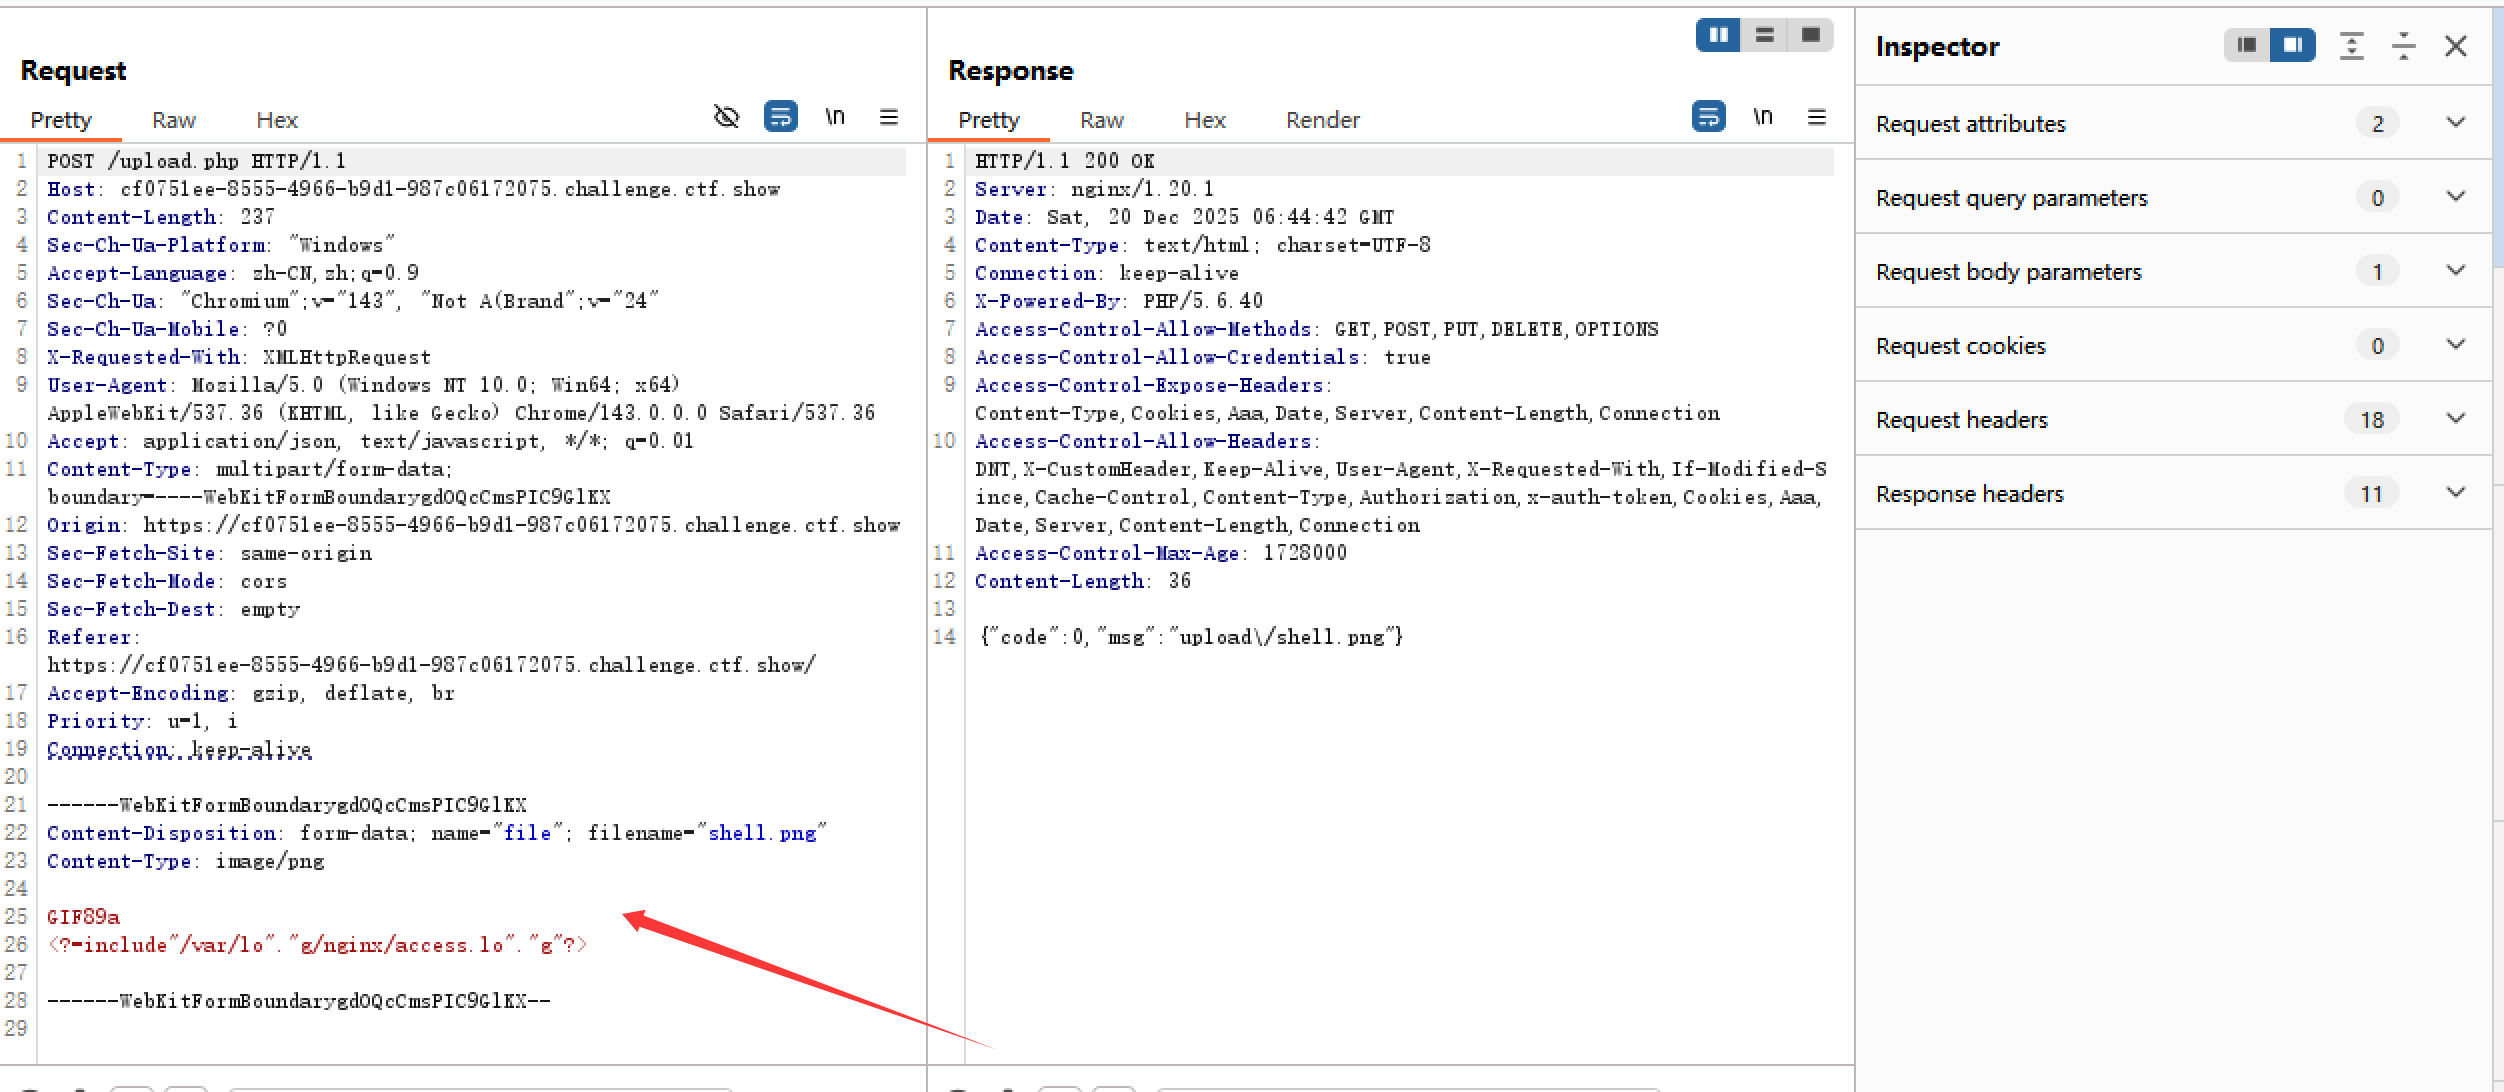Open Response panel hamburger options menu
This screenshot has height=1092, width=2504.
[1817, 117]
